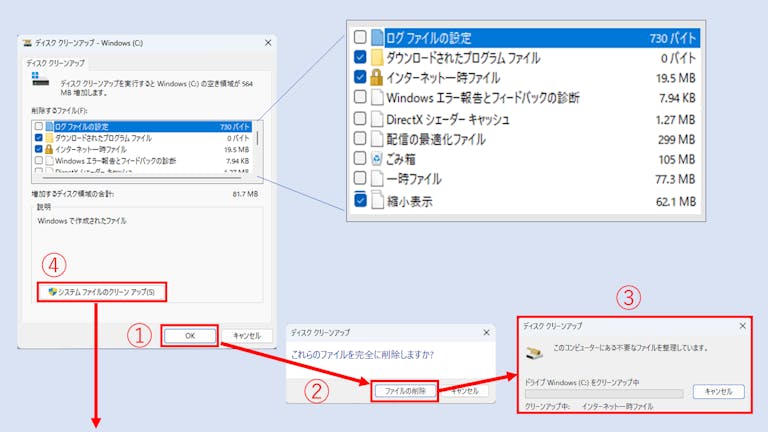Select インターネット一時ファイル name in enlarged list
768x432 pixels.
pyautogui.click(x=443, y=78)
